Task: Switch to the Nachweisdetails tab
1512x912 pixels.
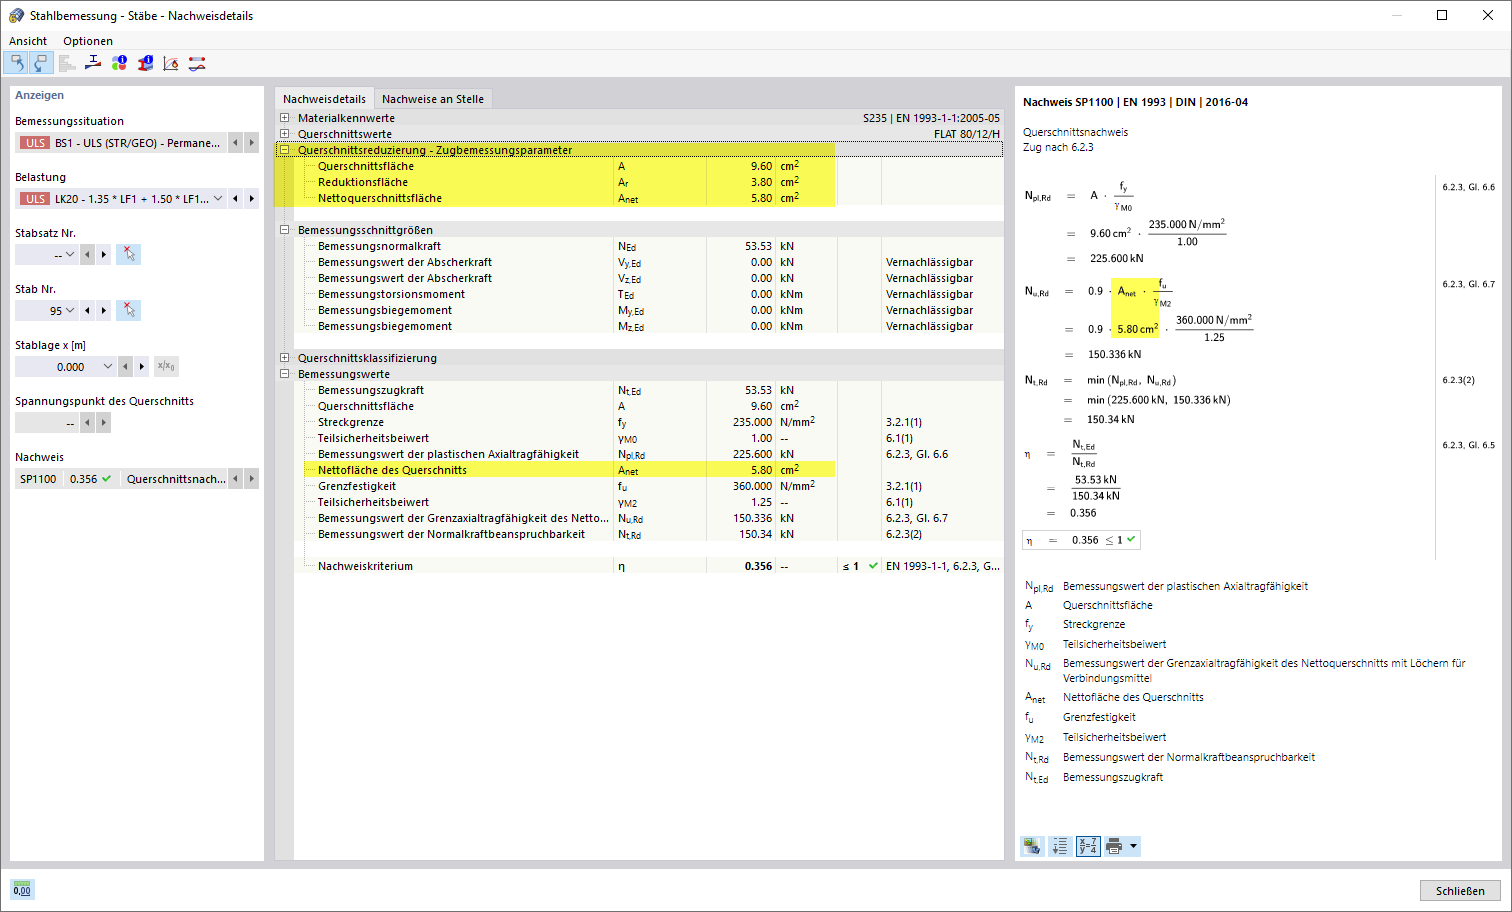Action: [x=324, y=99]
